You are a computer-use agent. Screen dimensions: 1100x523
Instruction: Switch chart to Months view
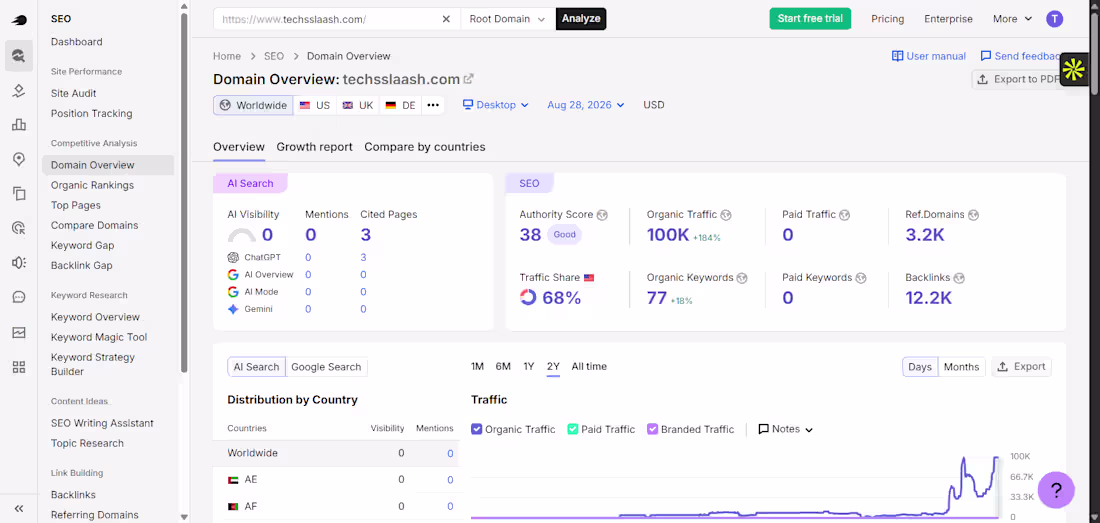pos(961,367)
